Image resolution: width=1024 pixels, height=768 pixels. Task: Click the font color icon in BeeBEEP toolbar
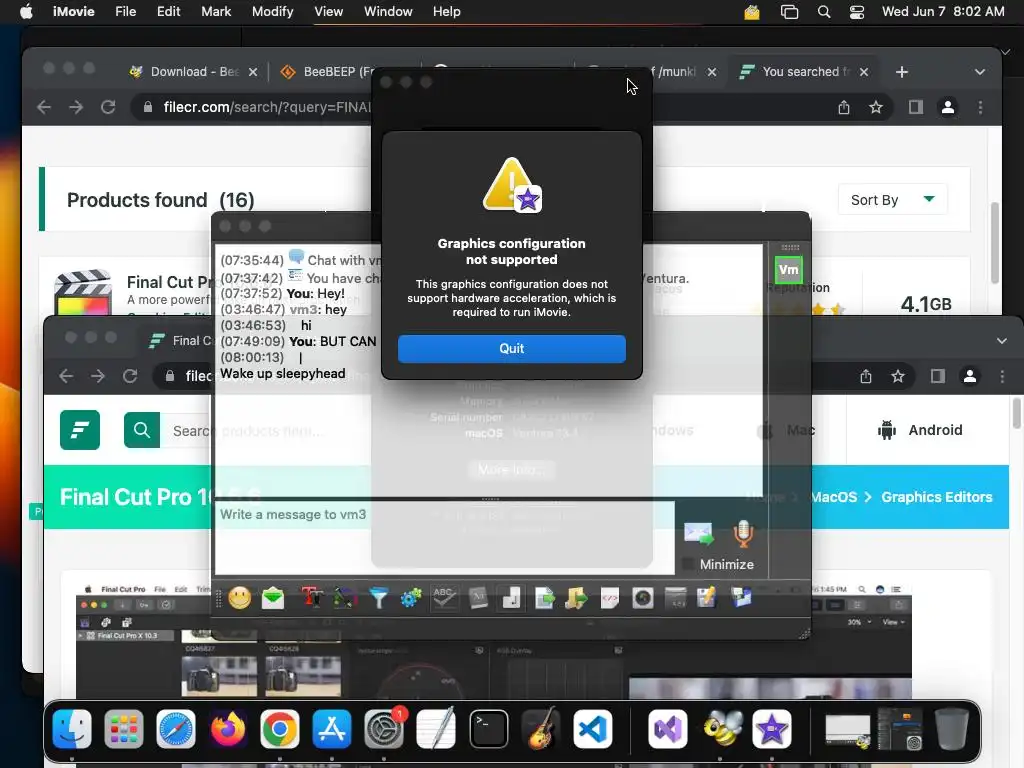coord(345,598)
